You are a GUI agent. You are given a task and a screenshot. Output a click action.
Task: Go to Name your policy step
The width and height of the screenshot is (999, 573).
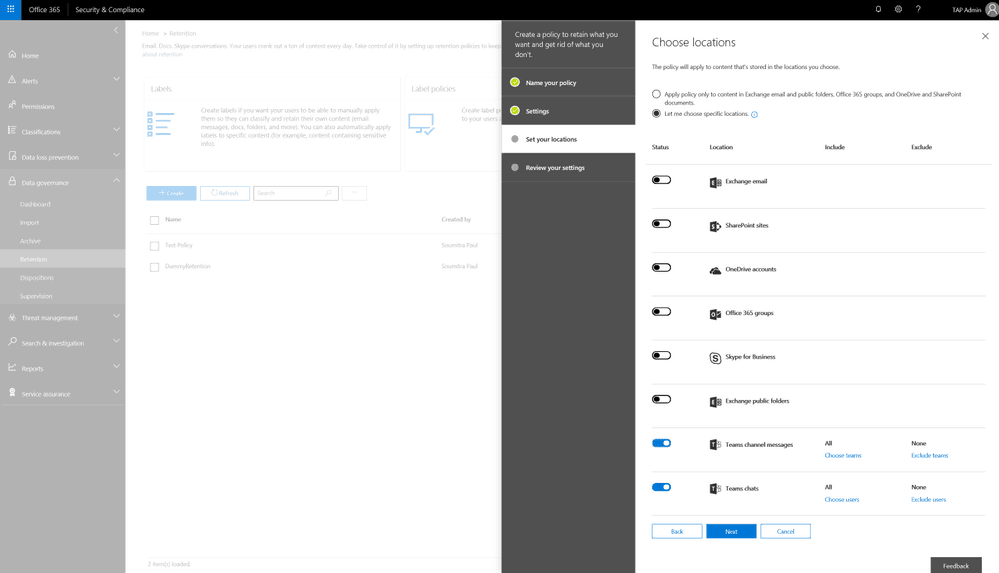click(x=568, y=82)
